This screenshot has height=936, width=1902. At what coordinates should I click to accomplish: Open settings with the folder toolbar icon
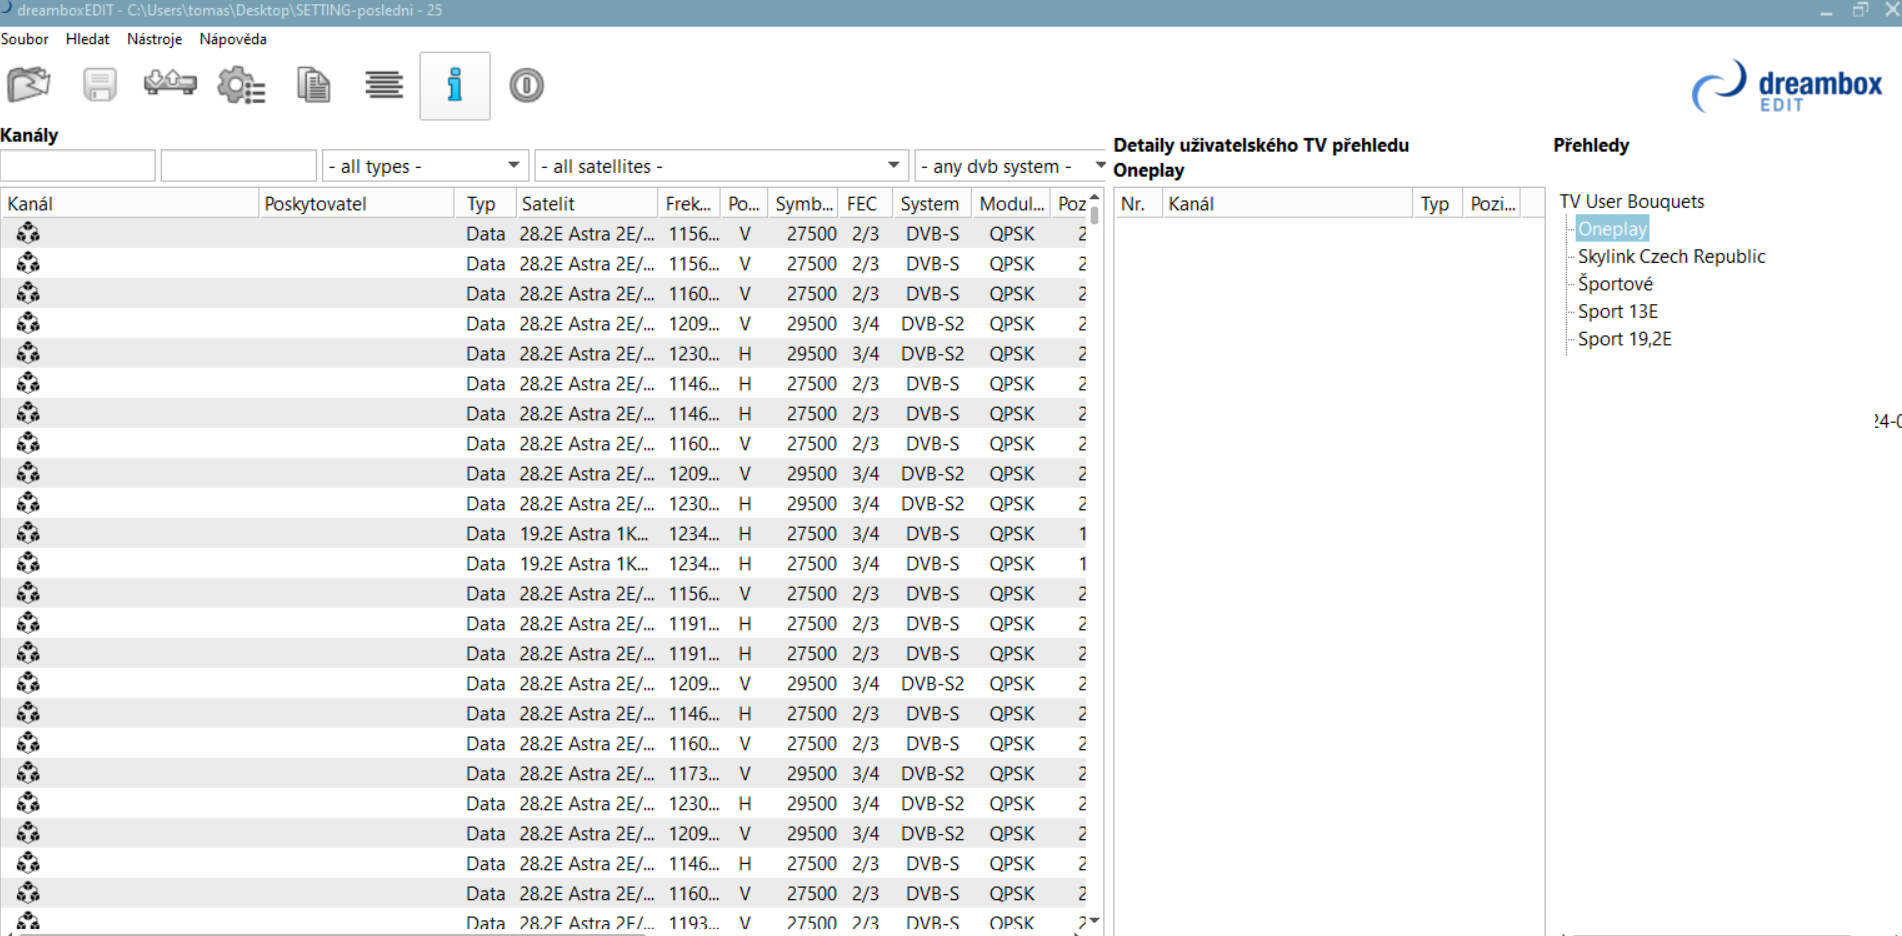coord(29,85)
